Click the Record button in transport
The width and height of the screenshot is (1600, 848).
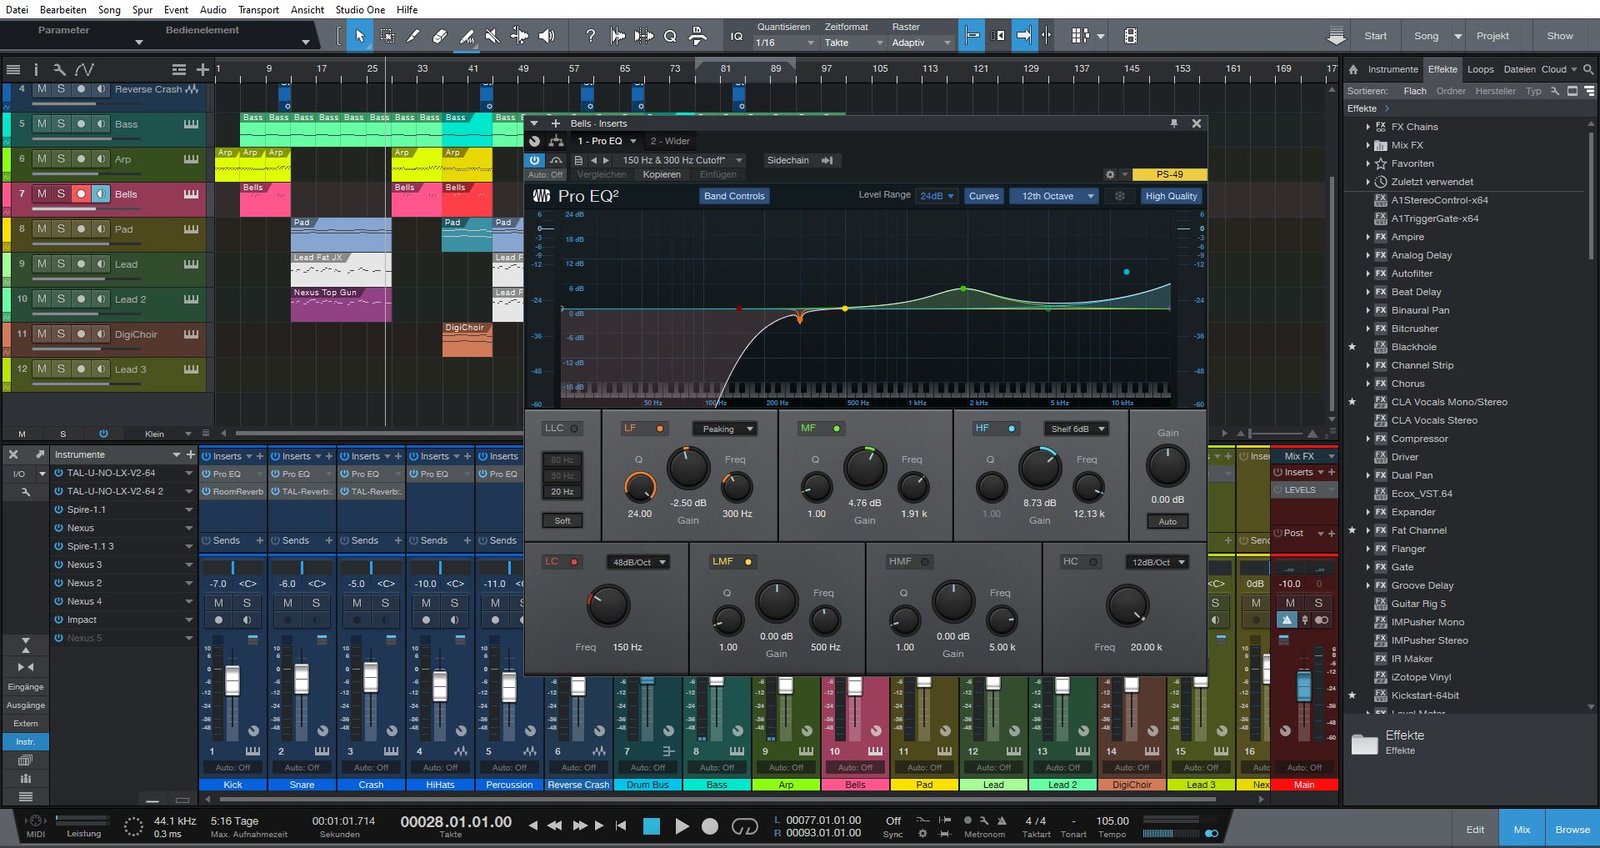710,826
